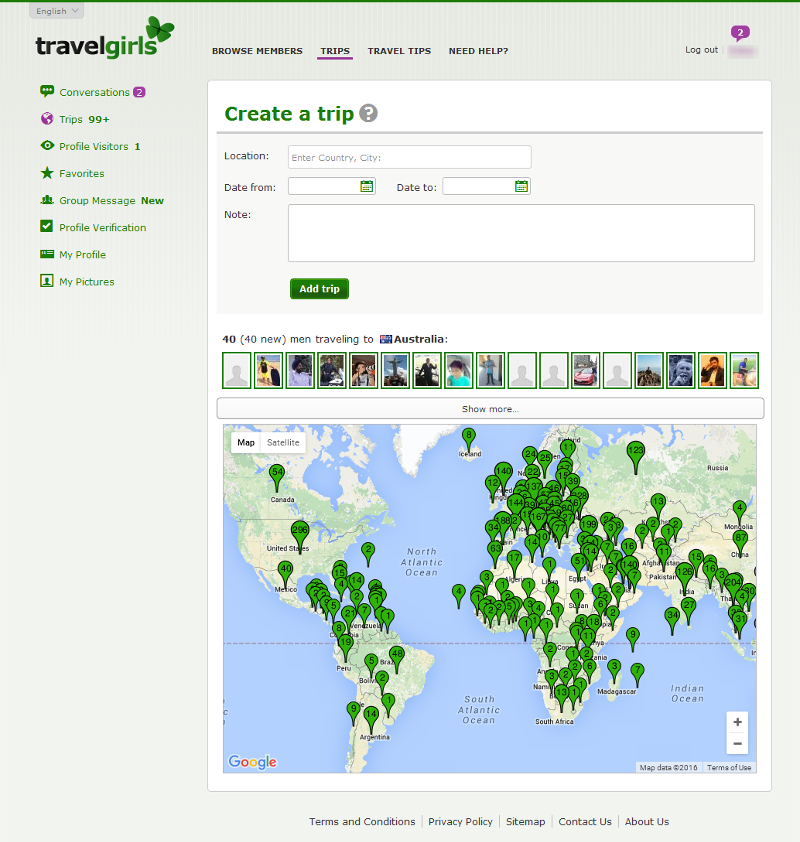Click Show more button
The image size is (800, 842).
coord(490,409)
